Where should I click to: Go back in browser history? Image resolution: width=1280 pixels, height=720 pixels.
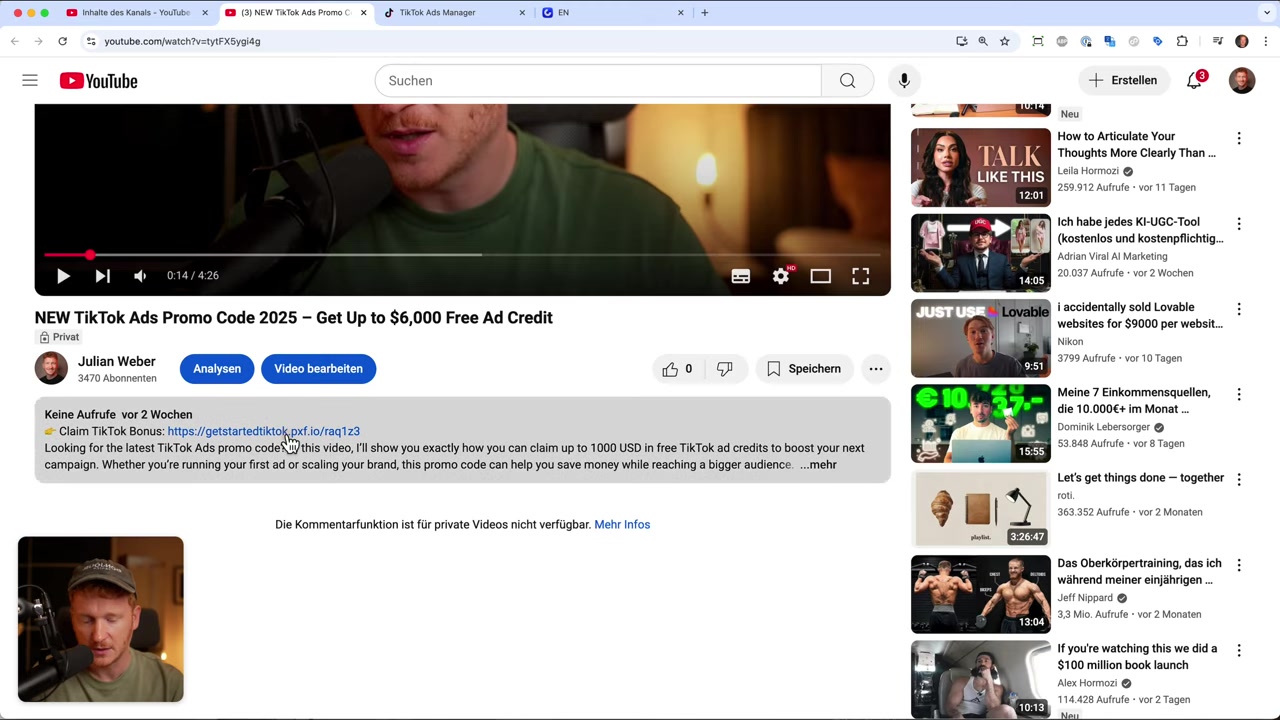point(14,41)
